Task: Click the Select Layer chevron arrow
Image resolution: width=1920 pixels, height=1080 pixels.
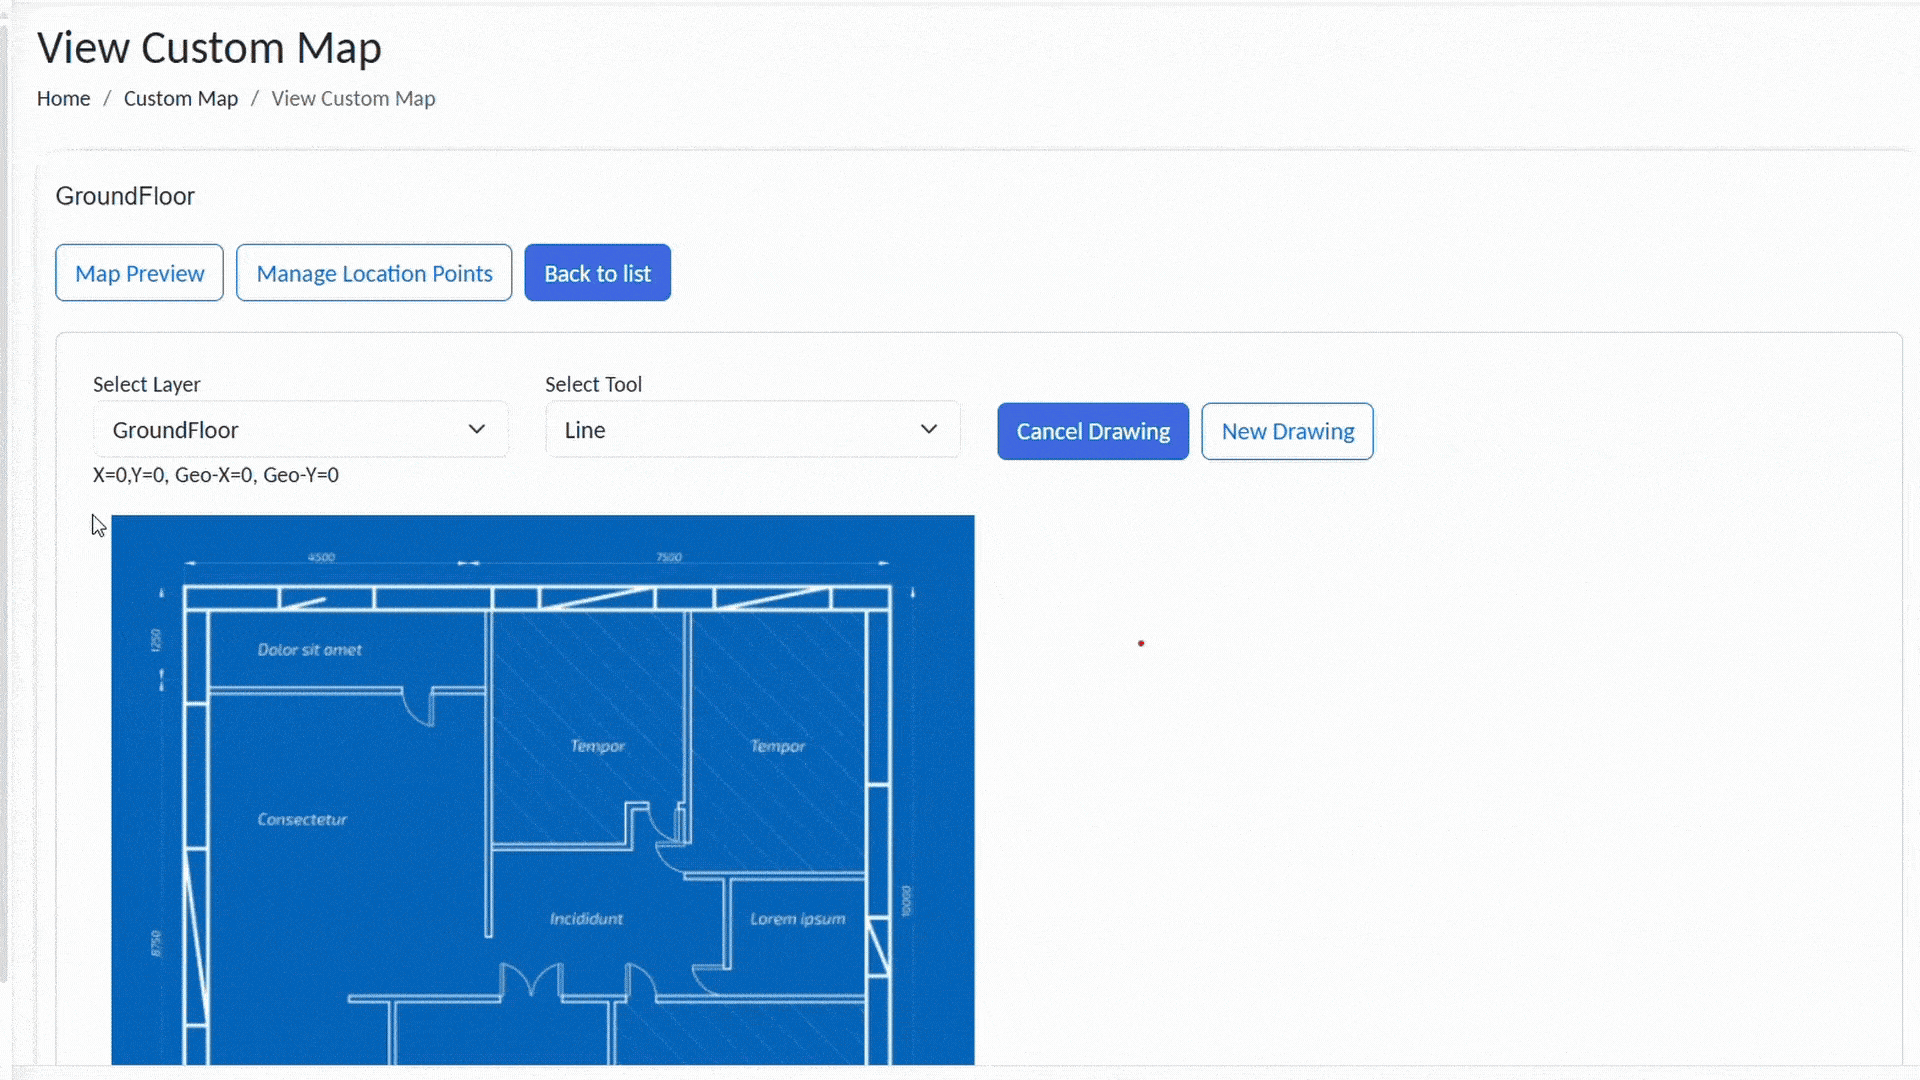Action: click(477, 429)
